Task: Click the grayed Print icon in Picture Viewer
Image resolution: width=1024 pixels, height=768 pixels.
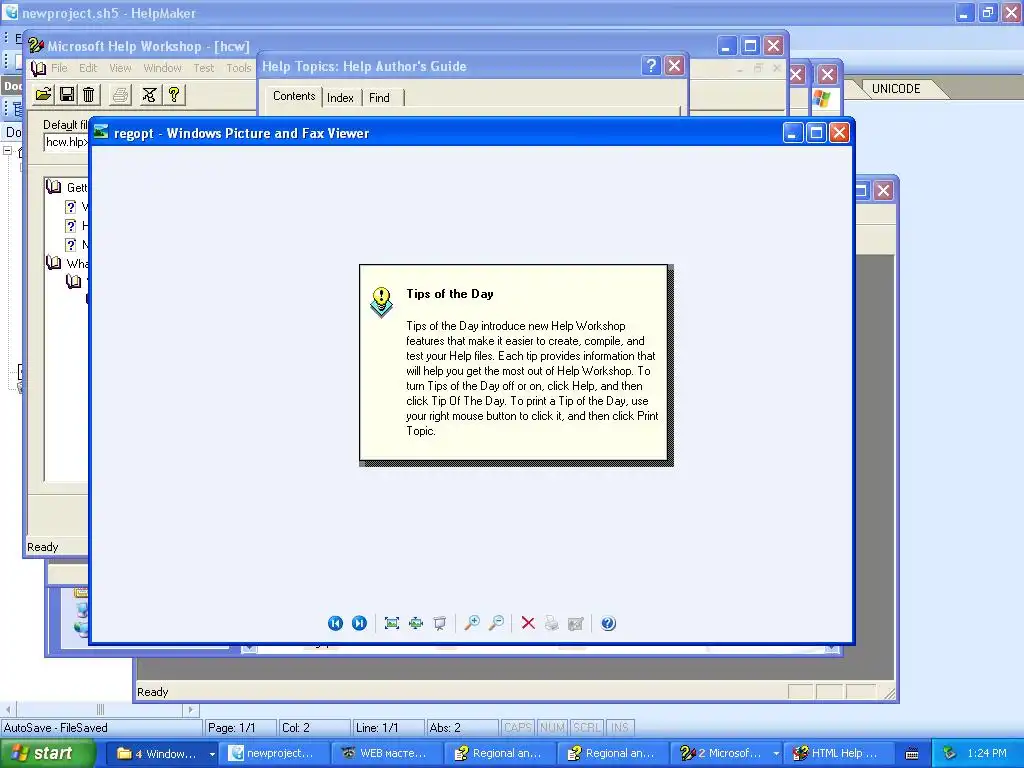Action: tap(552, 623)
